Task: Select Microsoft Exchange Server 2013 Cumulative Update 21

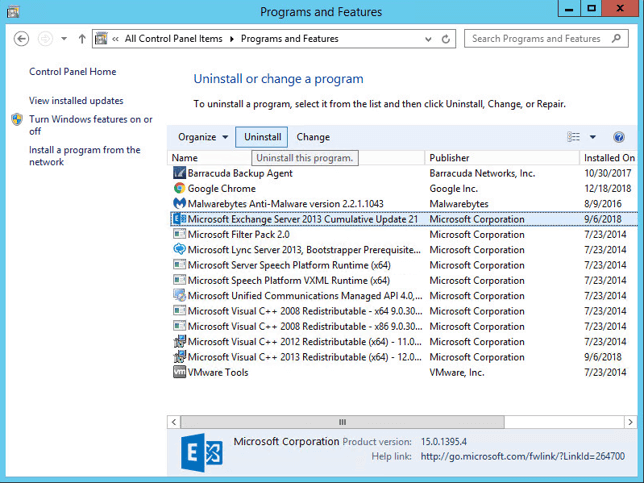Action: point(303,219)
